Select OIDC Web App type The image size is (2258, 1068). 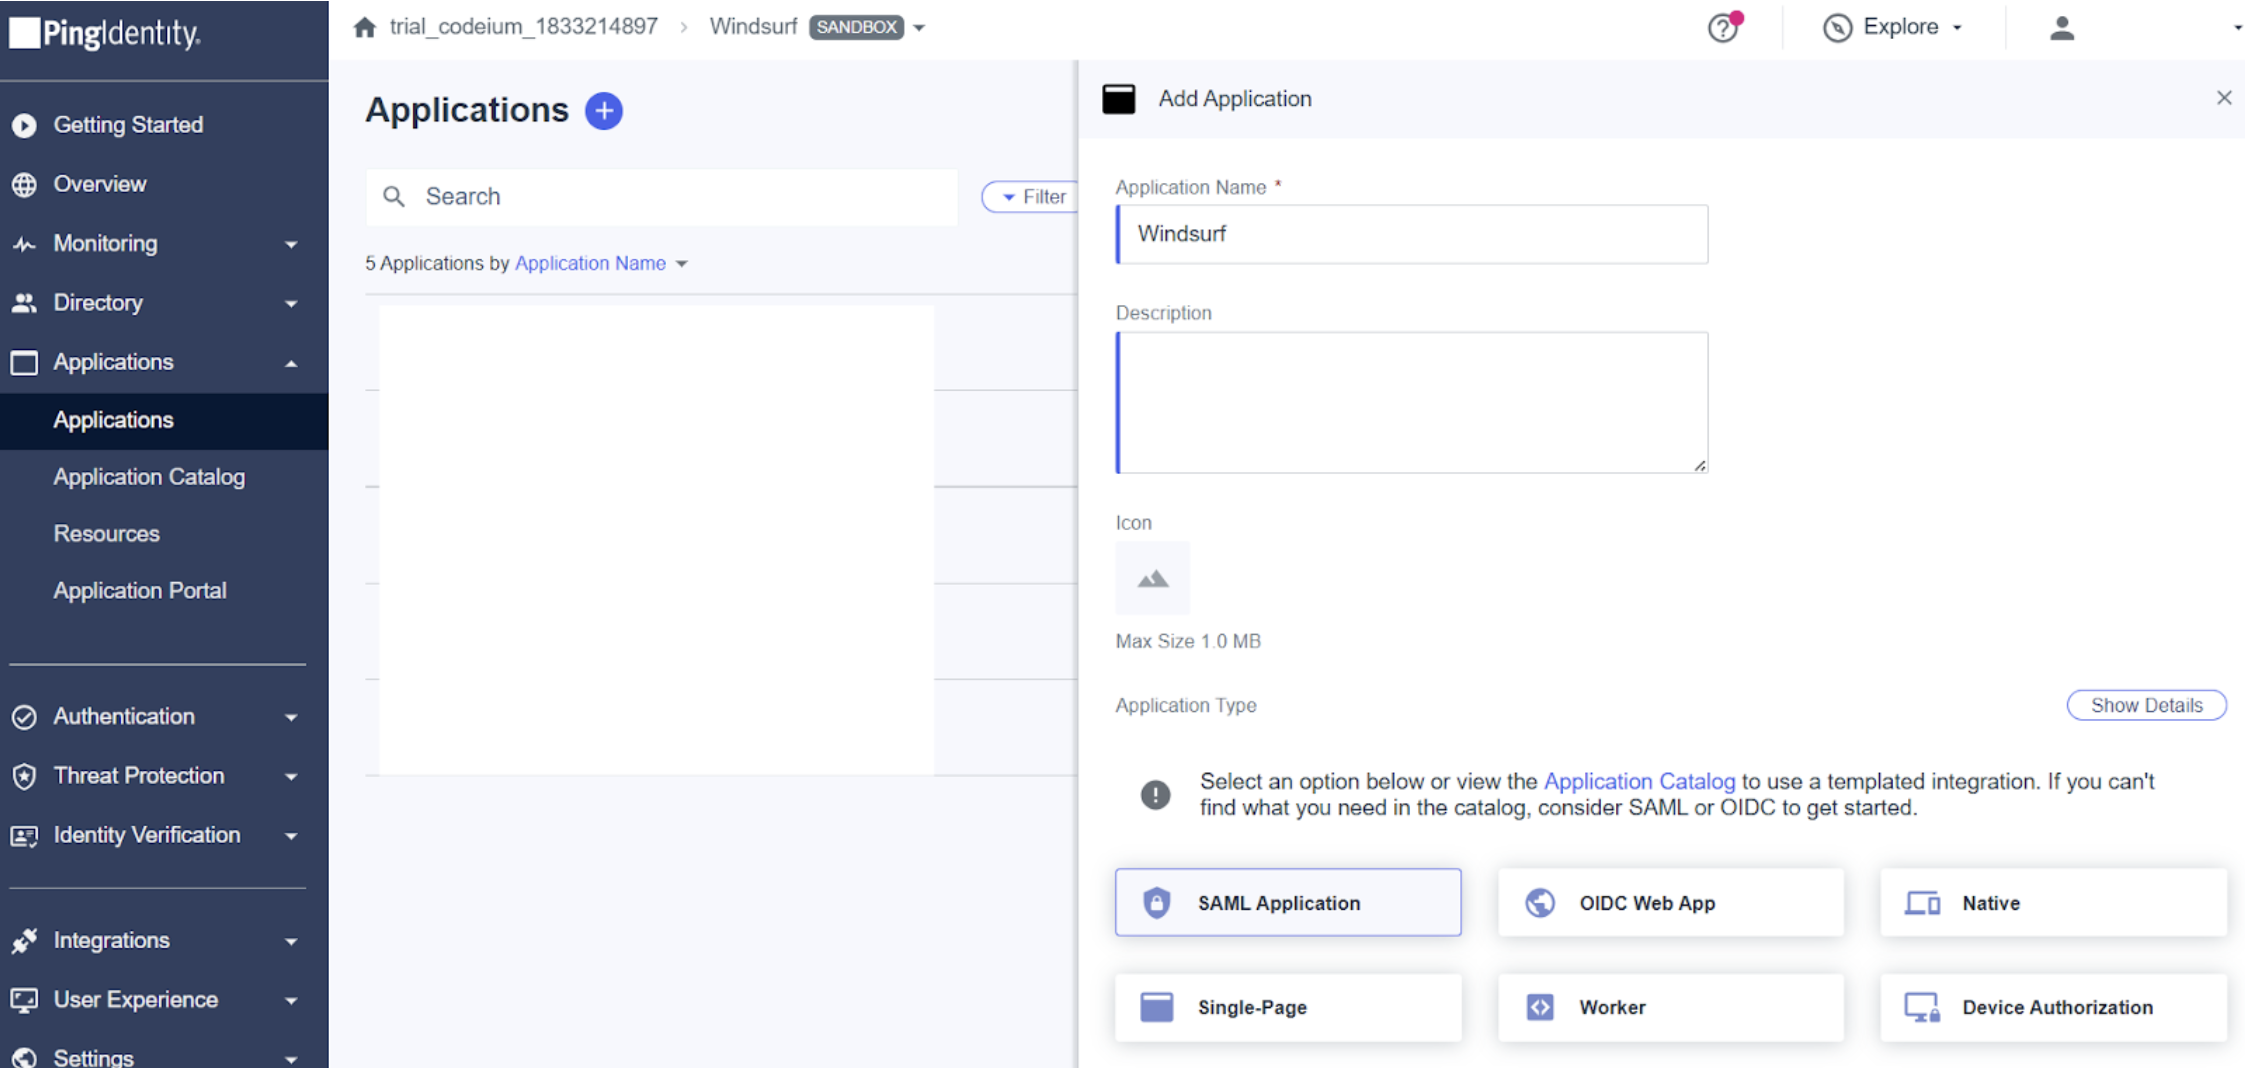[x=1670, y=902]
